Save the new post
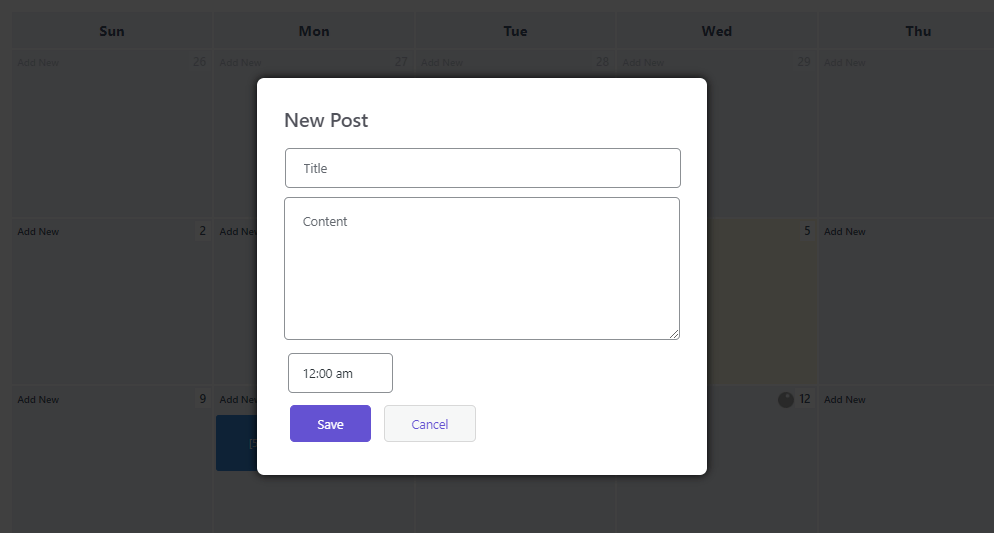 [330, 424]
